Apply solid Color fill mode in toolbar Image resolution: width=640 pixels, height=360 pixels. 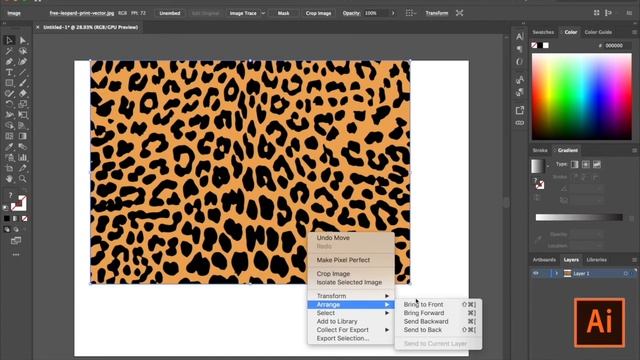click(7, 219)
